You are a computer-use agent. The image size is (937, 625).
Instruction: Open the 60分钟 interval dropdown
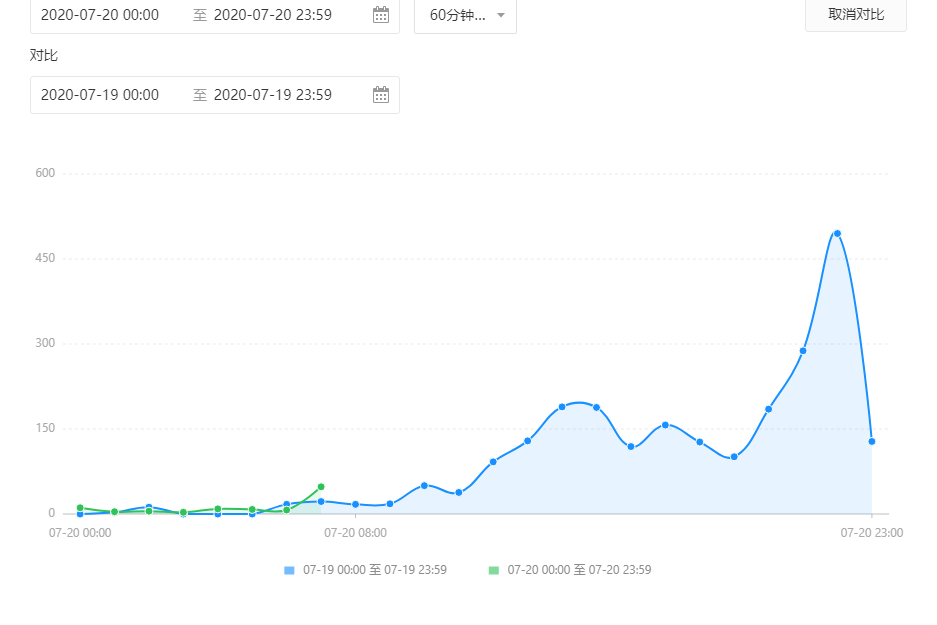(x=466, y=15)
